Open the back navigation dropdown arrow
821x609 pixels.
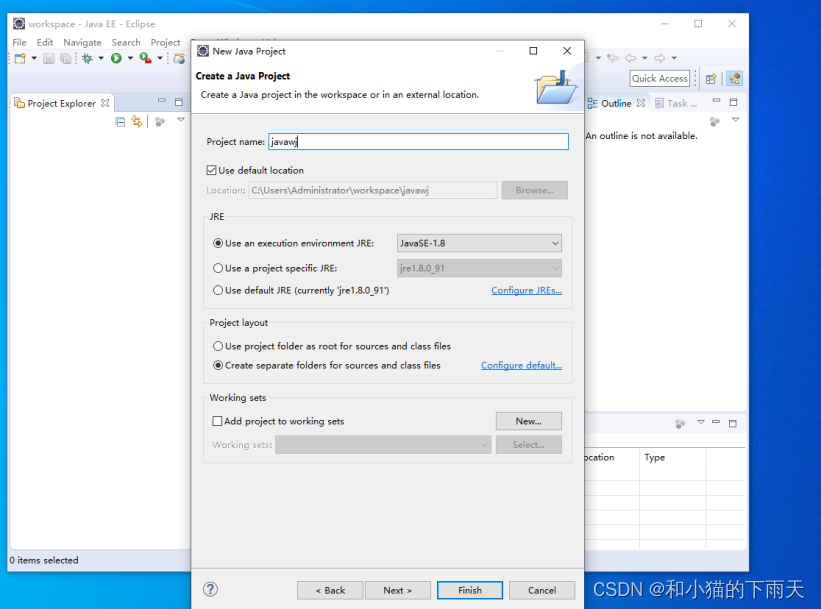(644, 58)
